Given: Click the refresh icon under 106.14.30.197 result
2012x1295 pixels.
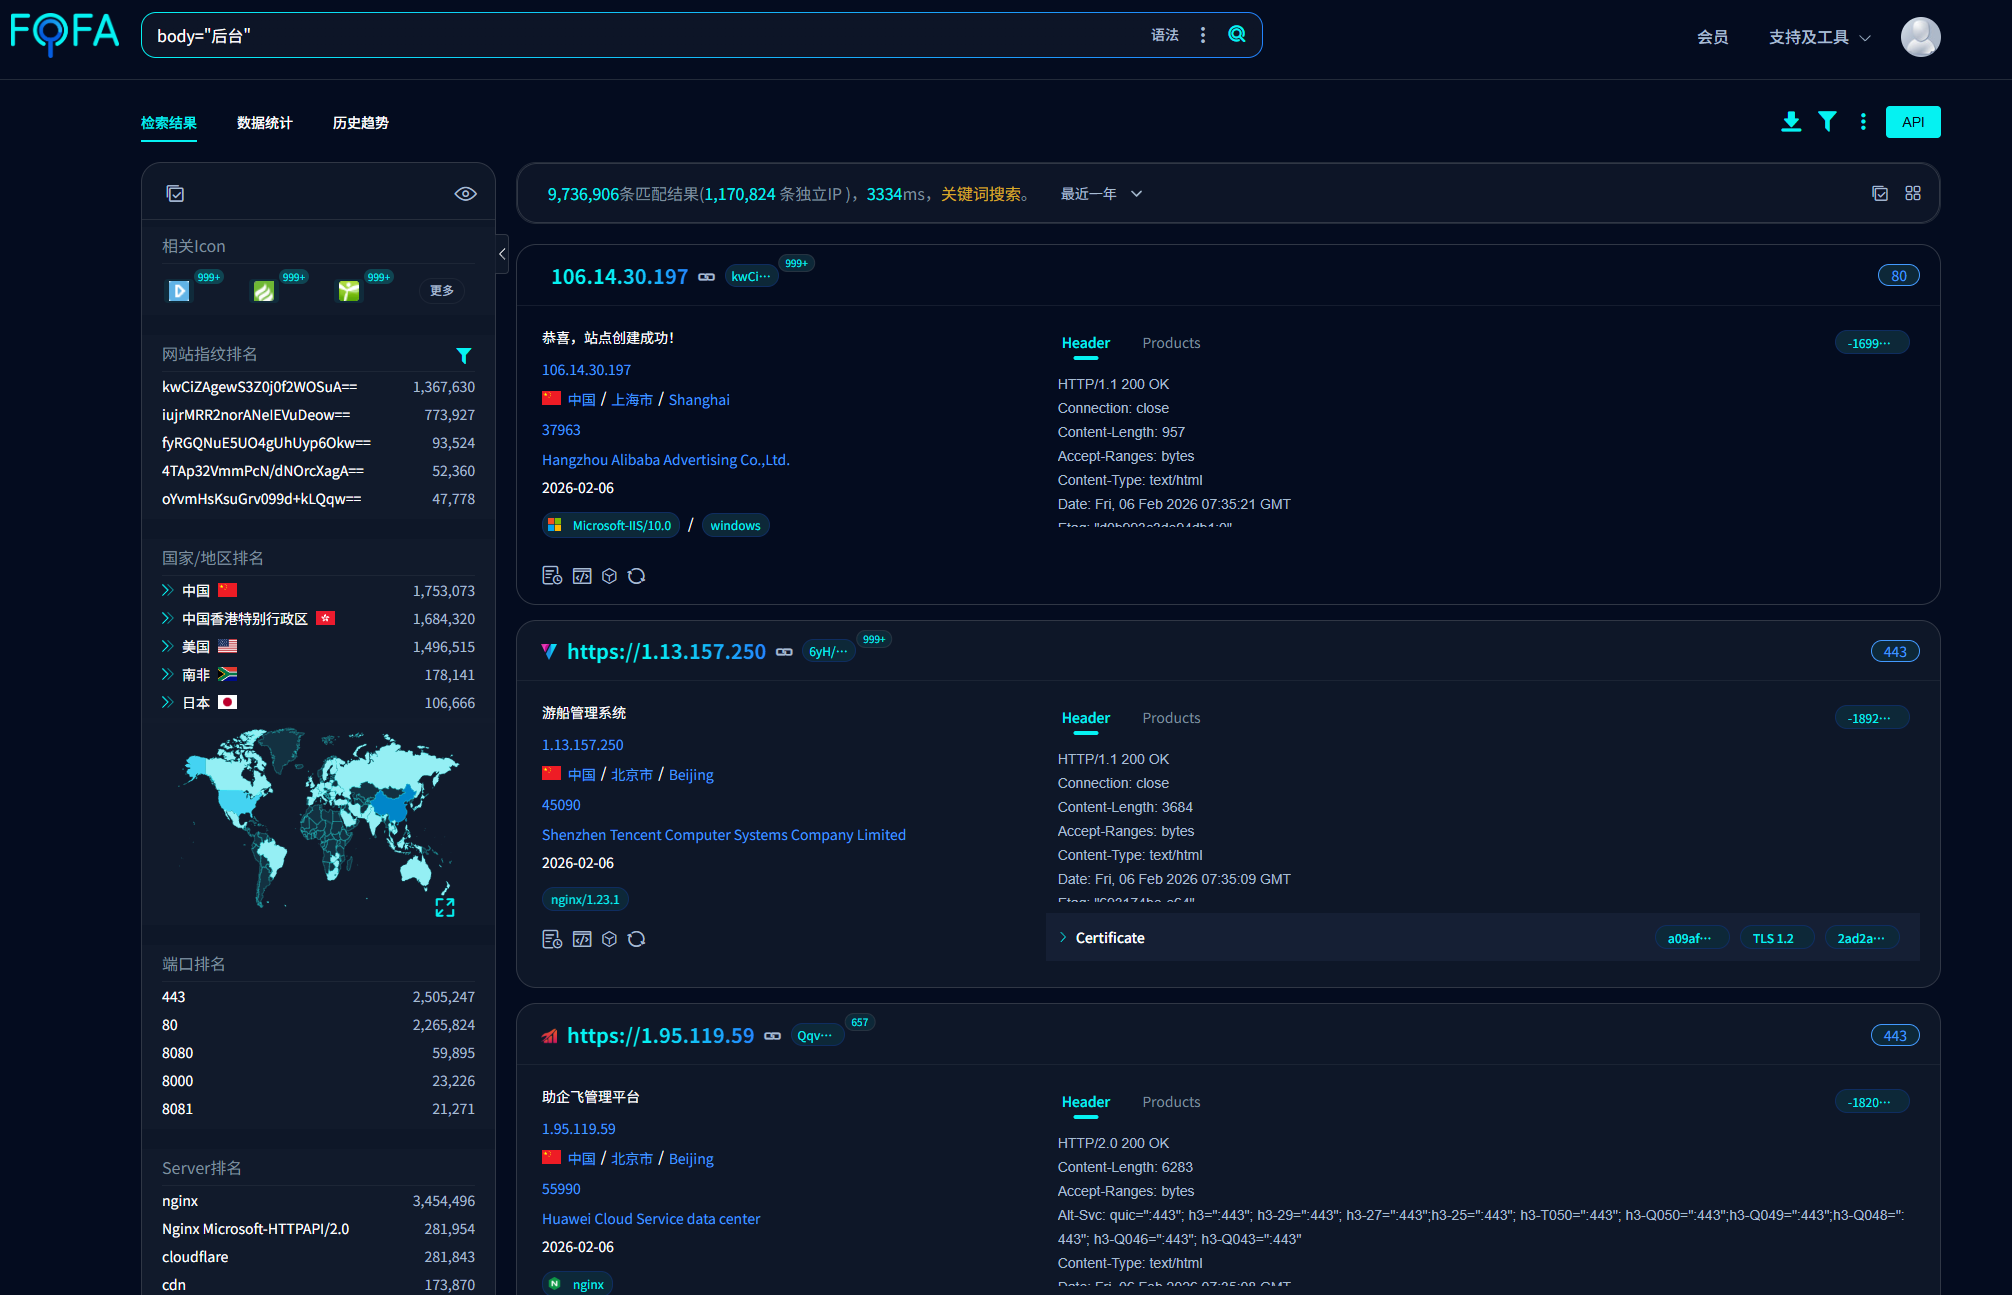Looking at the screenshot, I should (x=636, y=576).
